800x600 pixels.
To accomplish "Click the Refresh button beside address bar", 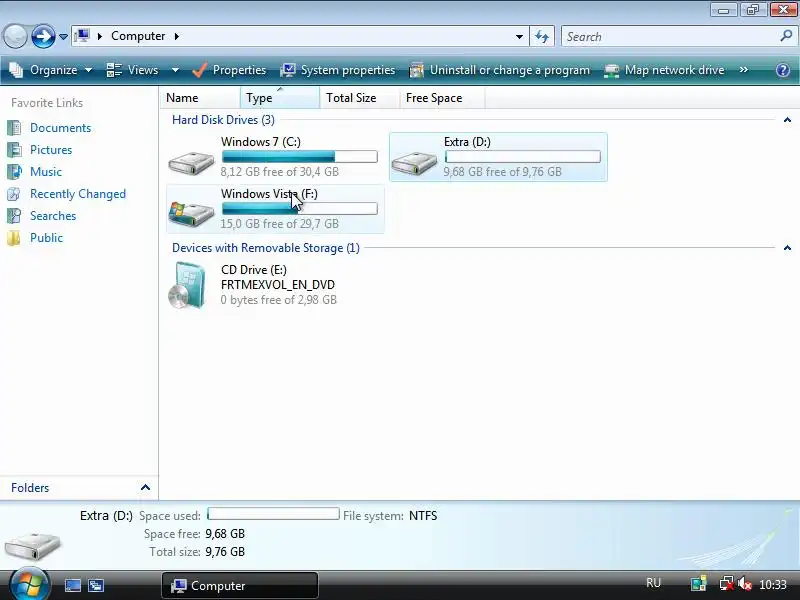I will click(542, 36).
